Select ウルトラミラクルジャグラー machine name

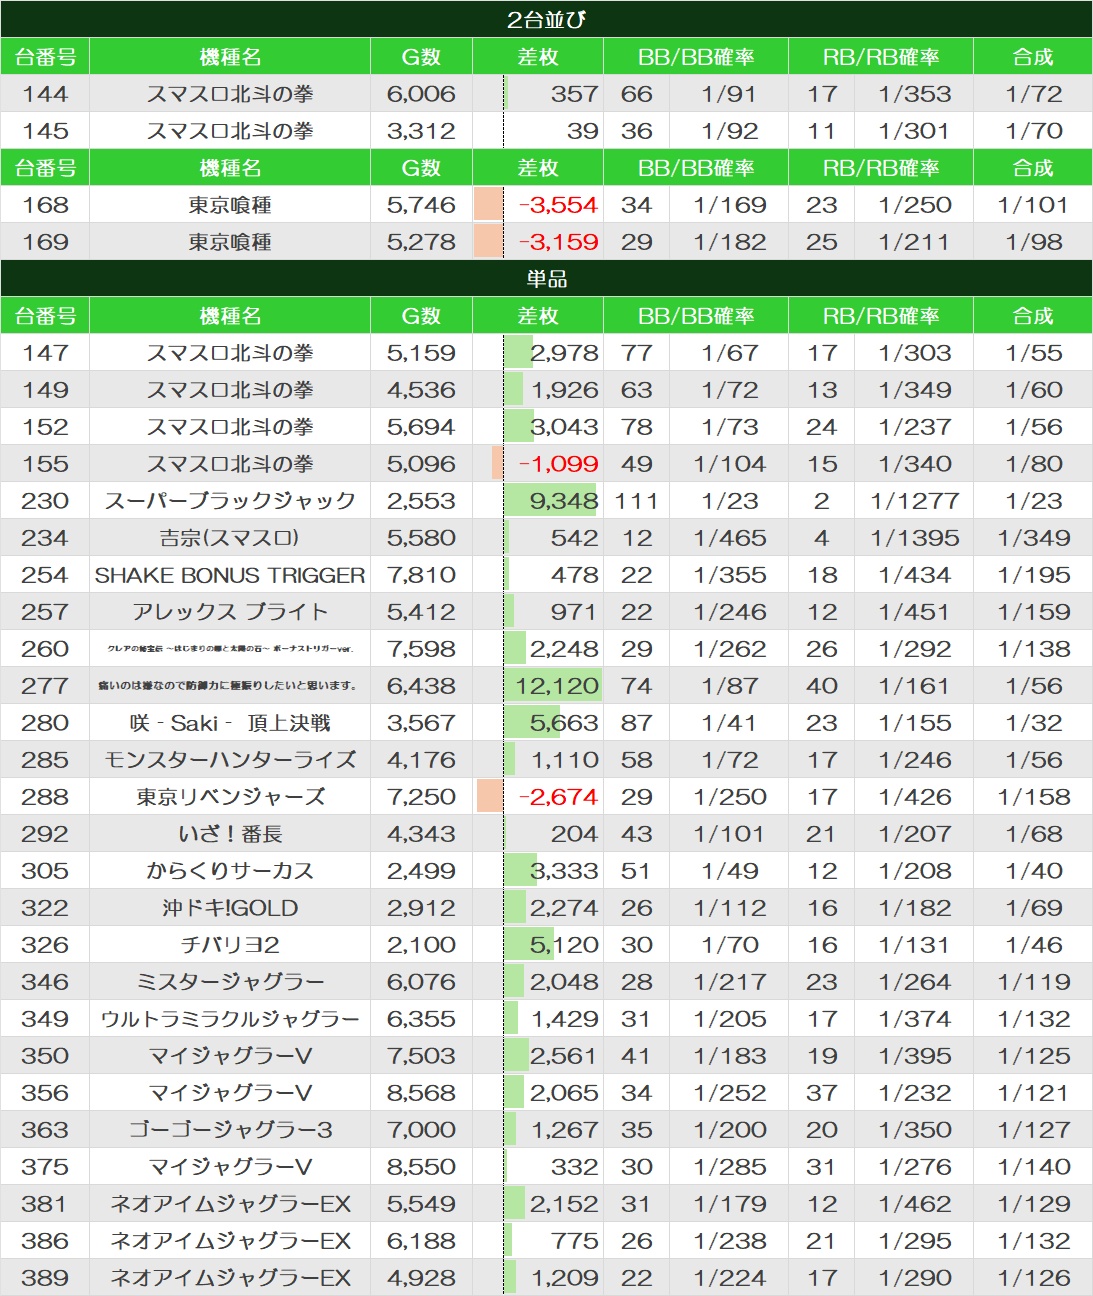230,1019
